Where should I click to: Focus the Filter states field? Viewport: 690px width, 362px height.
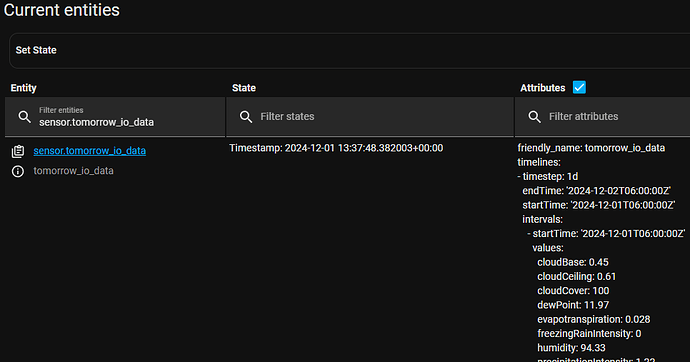pos(370,117)
